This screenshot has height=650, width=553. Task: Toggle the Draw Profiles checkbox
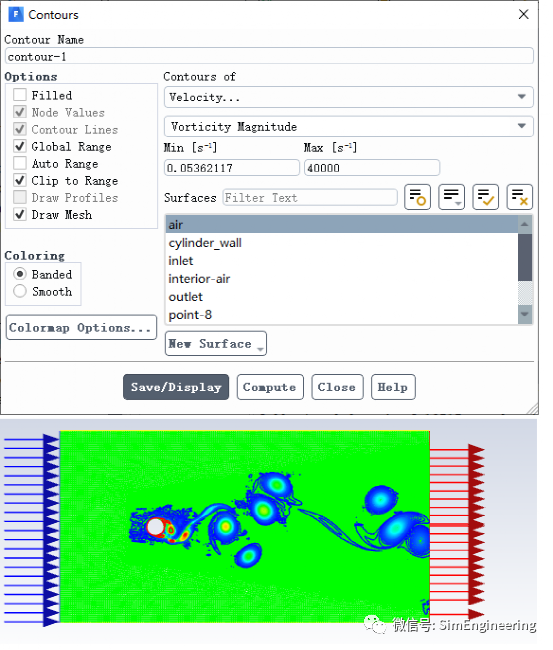click(19, 197)
